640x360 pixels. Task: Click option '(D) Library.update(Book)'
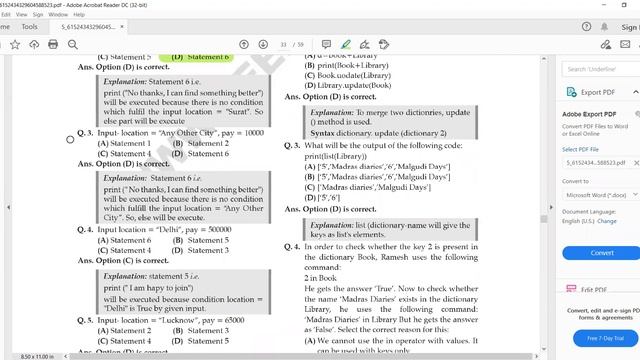pyautogui.click(x=348, y=85)
